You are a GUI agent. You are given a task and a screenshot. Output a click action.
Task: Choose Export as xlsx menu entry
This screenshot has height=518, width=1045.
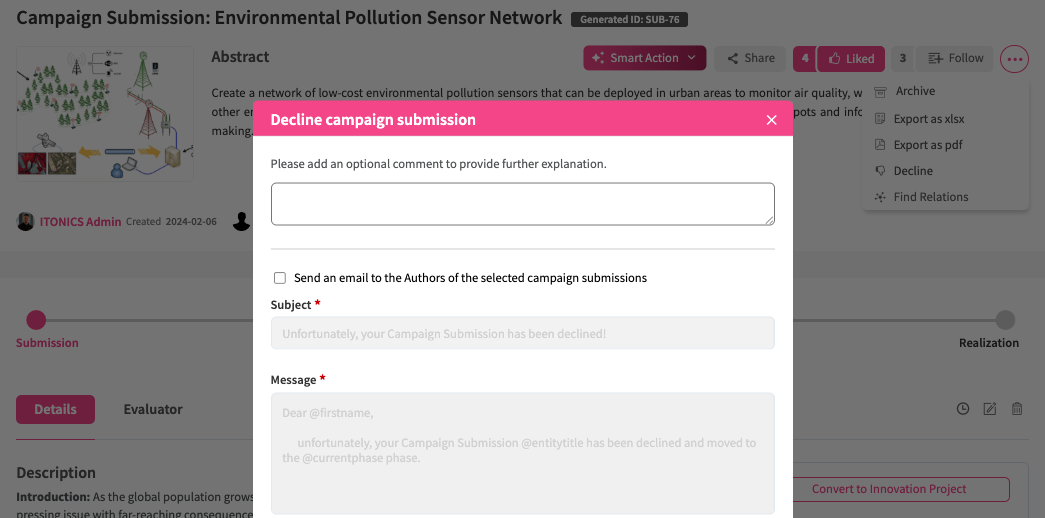[928, 119]
